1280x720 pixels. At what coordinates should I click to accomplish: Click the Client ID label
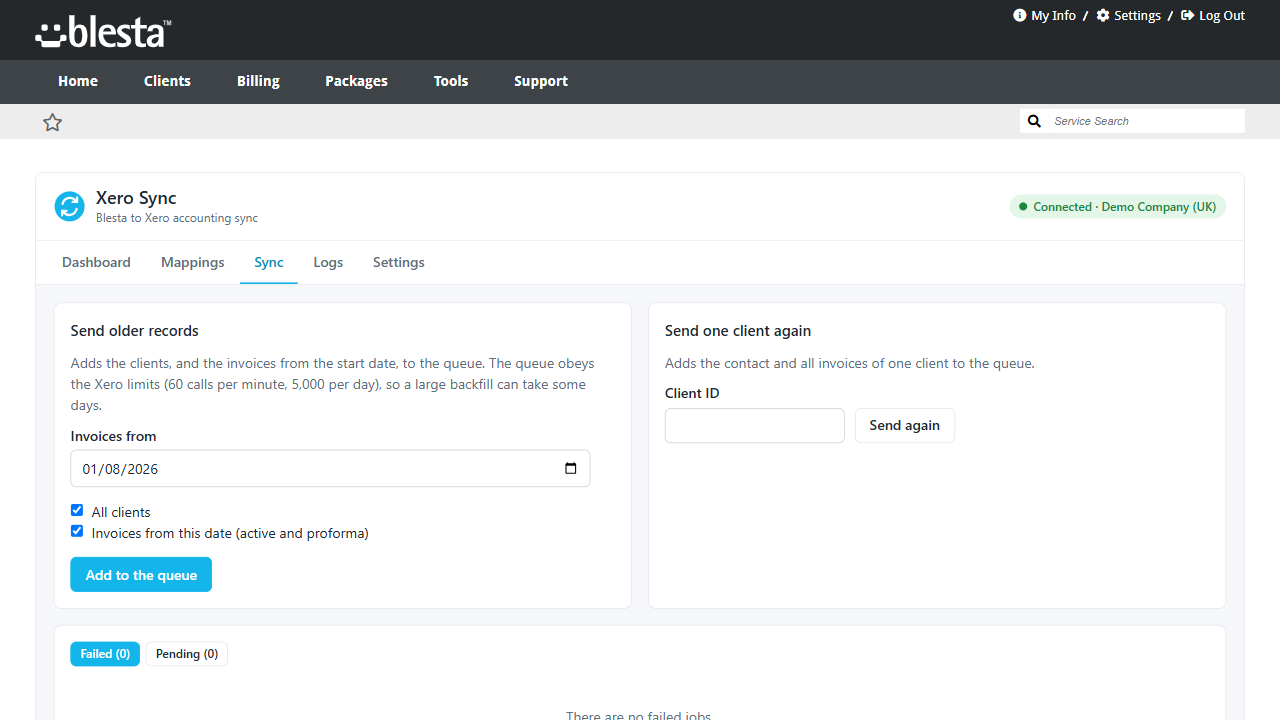692,393
